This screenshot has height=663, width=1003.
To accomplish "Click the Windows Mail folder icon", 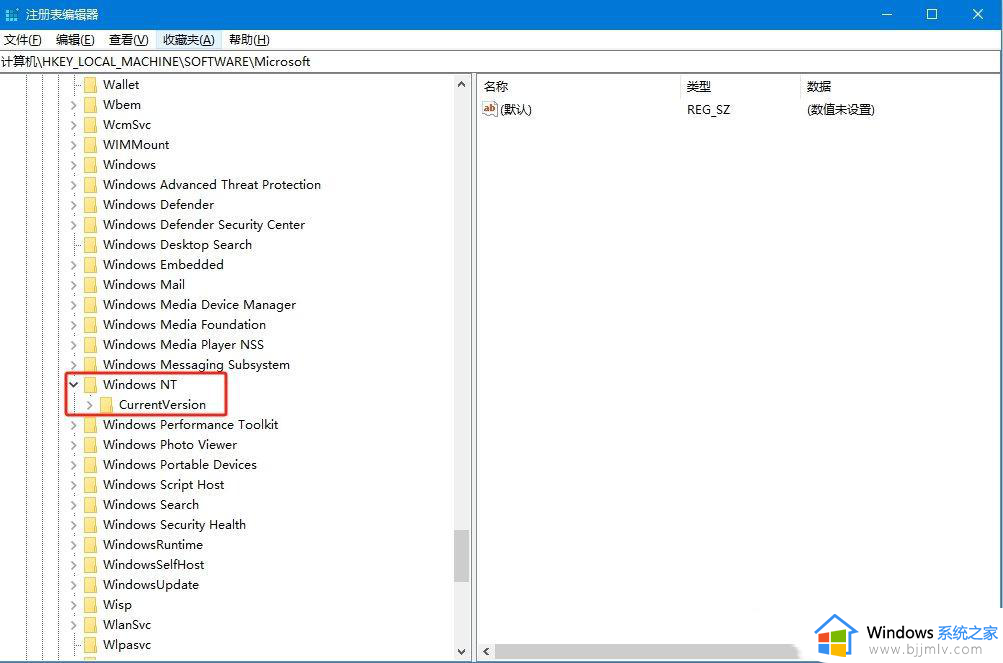I will (x=90, y=284).
